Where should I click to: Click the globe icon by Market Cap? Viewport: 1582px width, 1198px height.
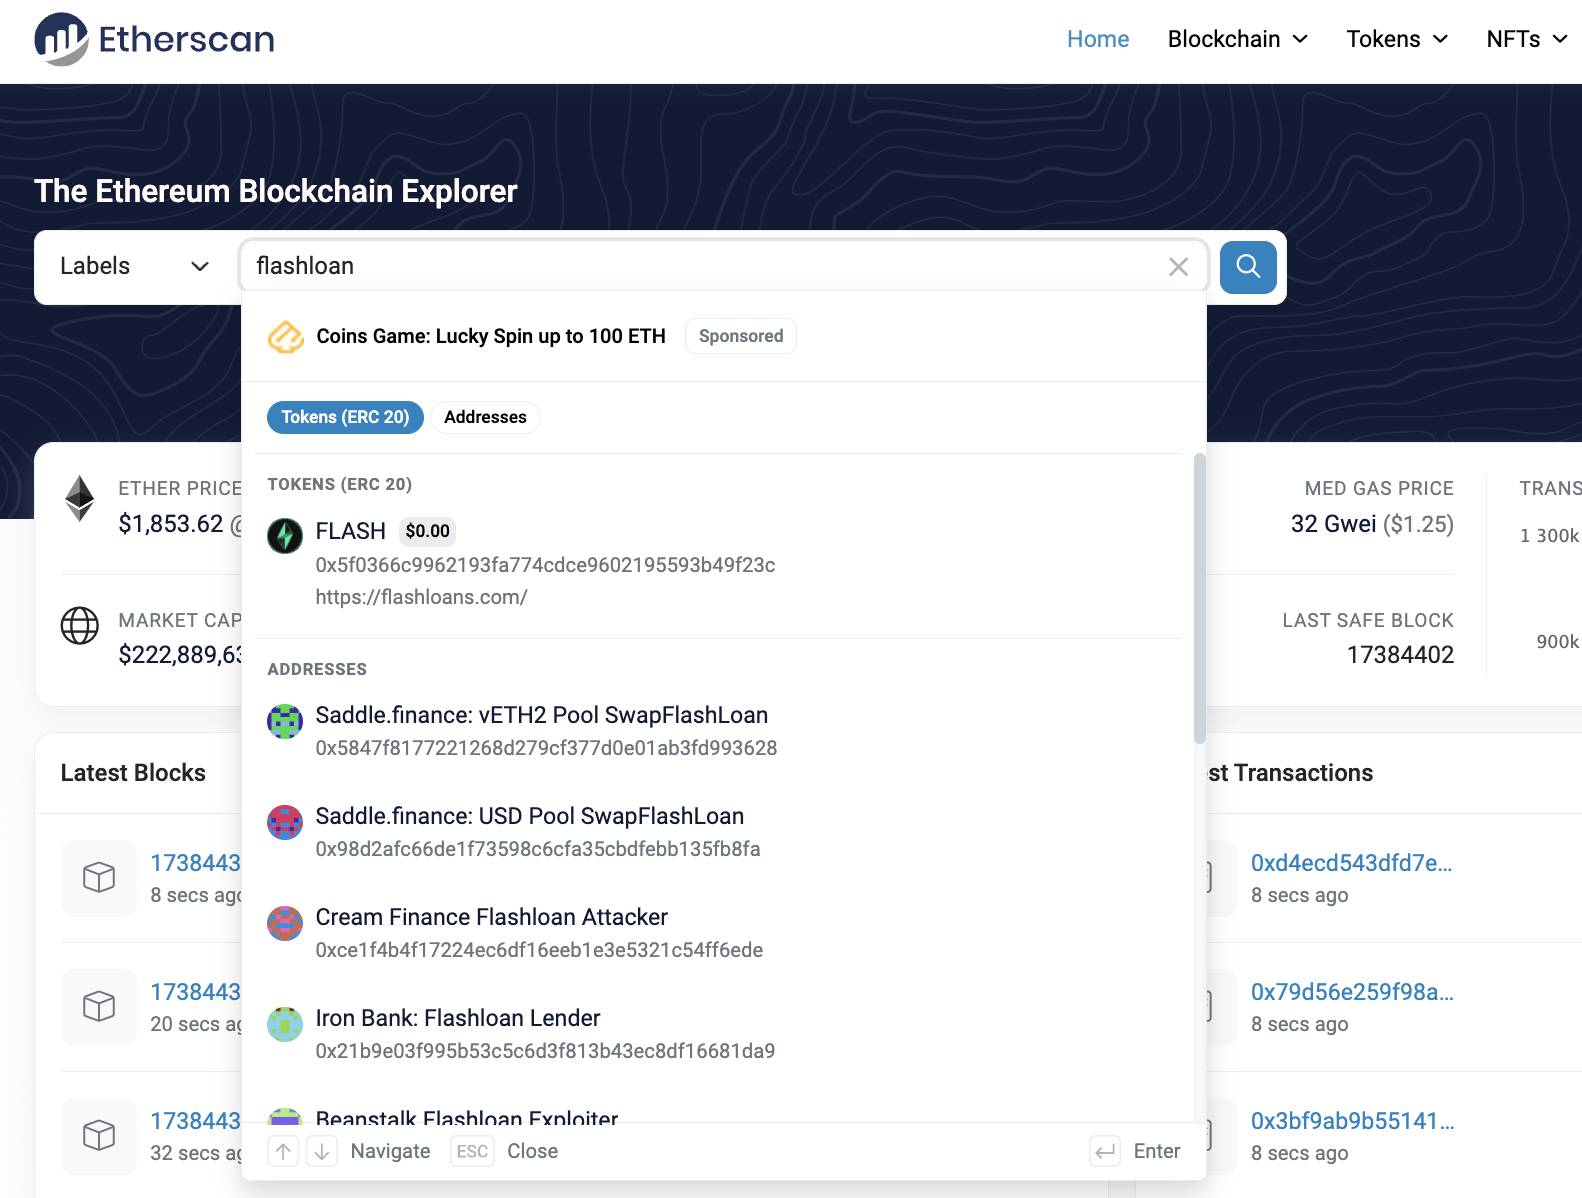(80, 626)
